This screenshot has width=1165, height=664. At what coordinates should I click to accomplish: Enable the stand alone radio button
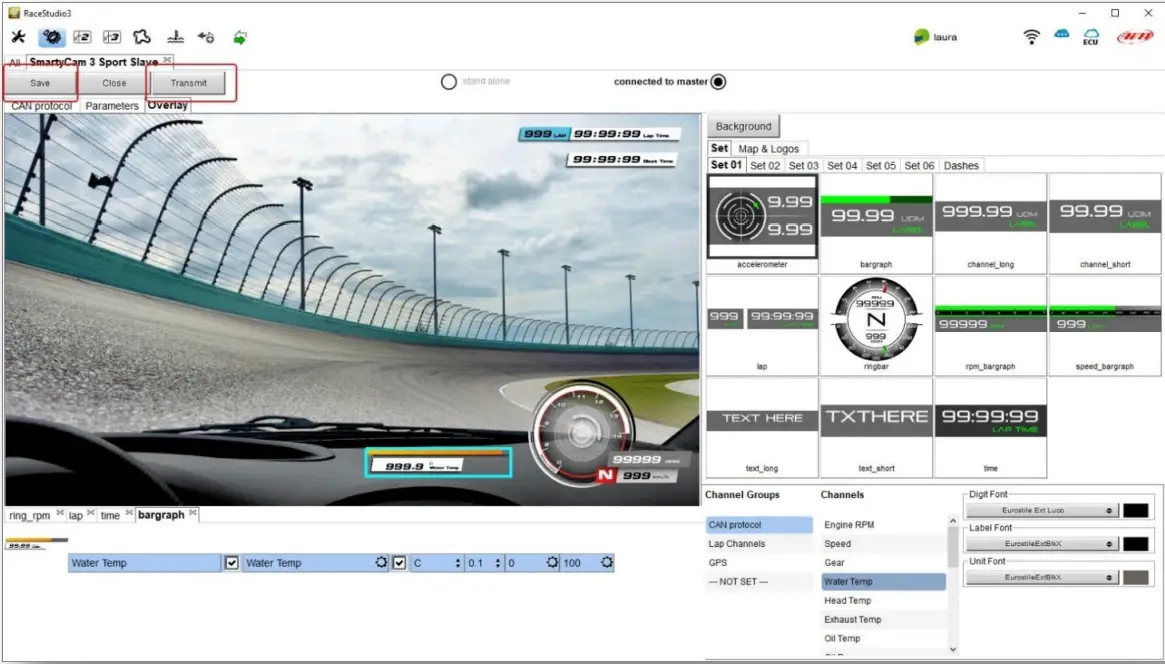coord(449,82)
